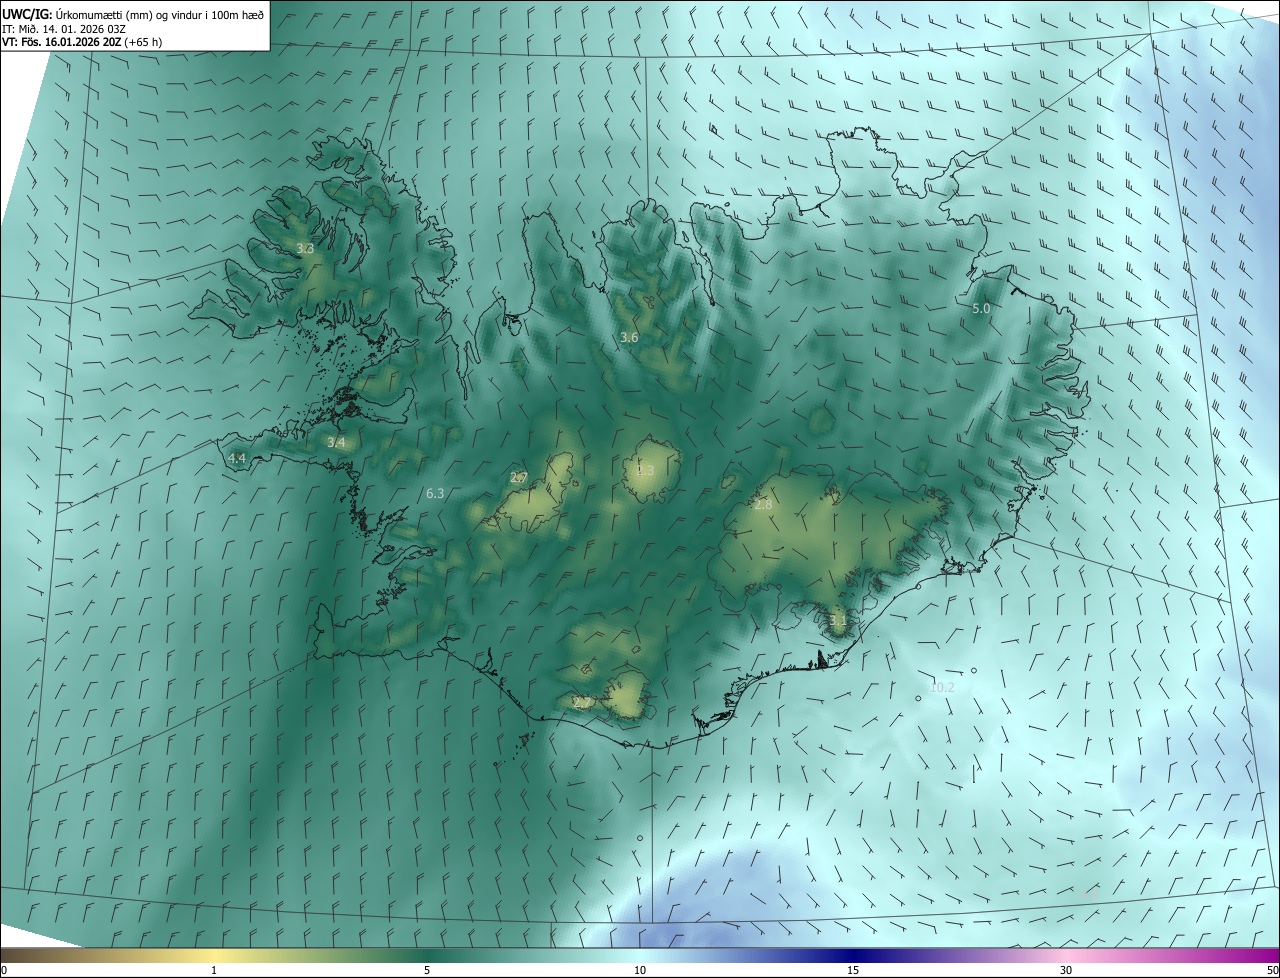
Task: Click the '50' tick label on the color scale
Action: tap(1272, 970)
